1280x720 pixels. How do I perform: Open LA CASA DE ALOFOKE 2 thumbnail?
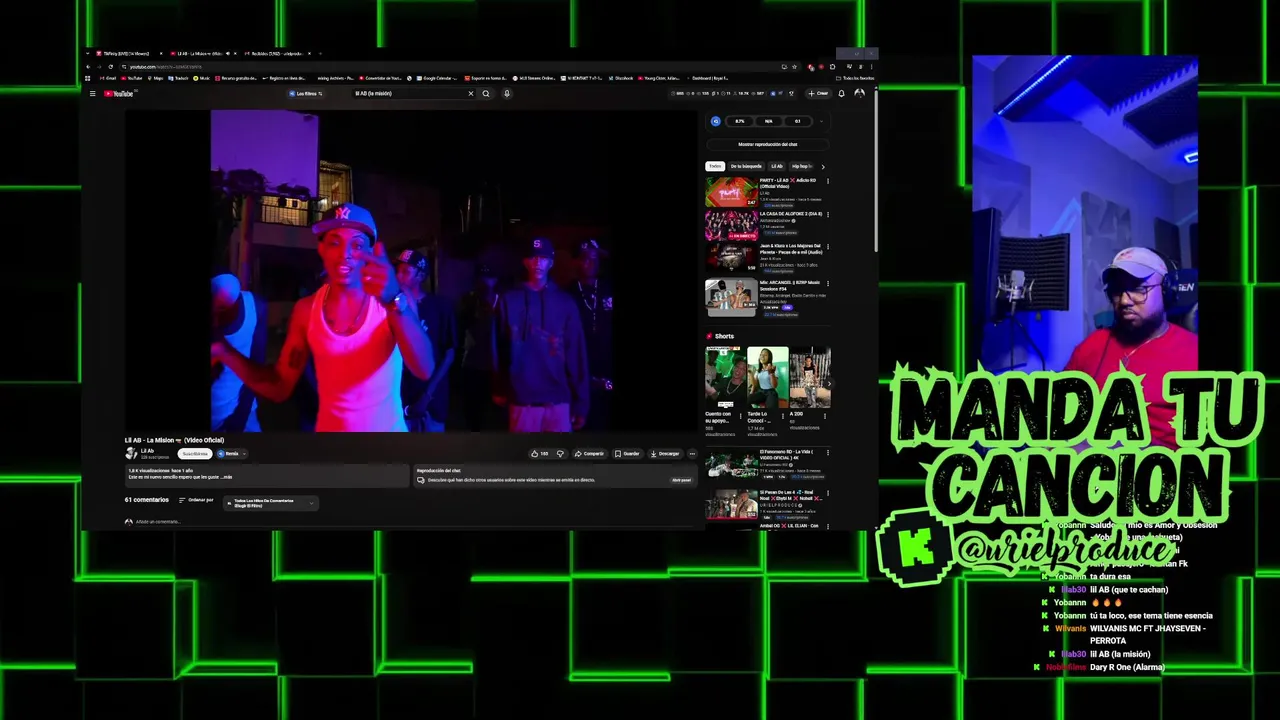tap(732, 226)
